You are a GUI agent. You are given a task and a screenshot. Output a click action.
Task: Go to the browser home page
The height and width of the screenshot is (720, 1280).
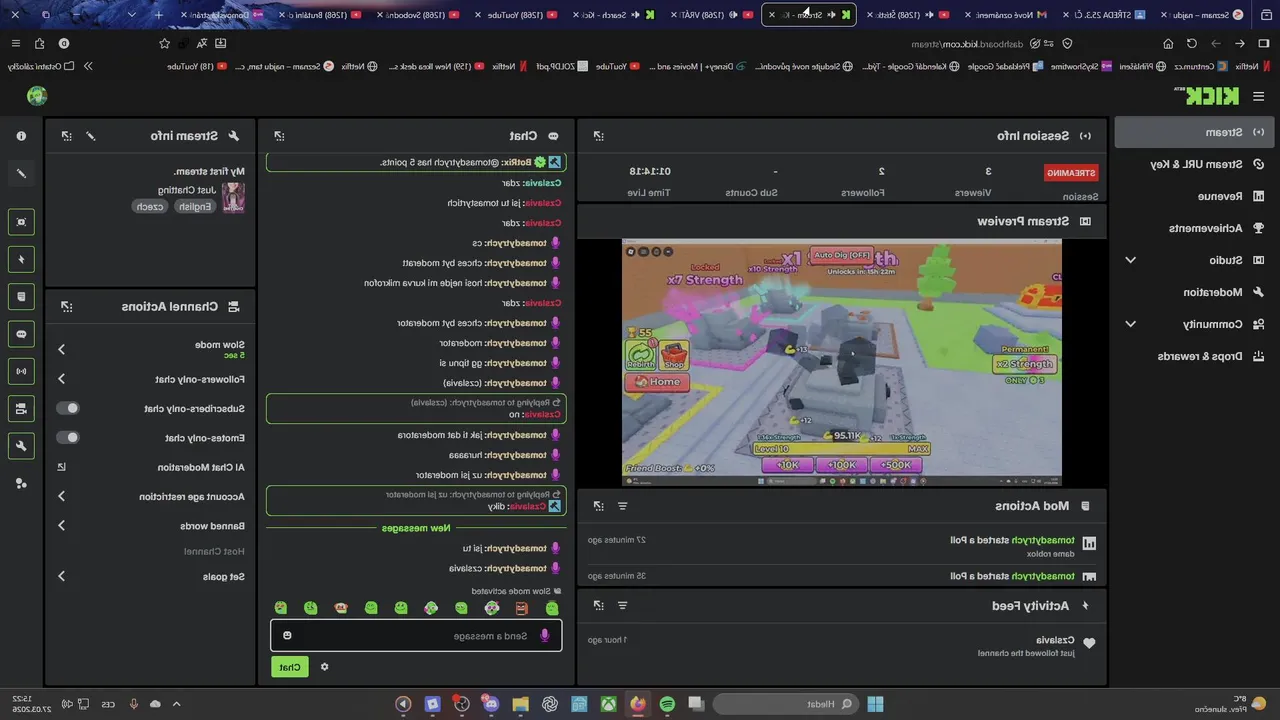point(1167,44)
